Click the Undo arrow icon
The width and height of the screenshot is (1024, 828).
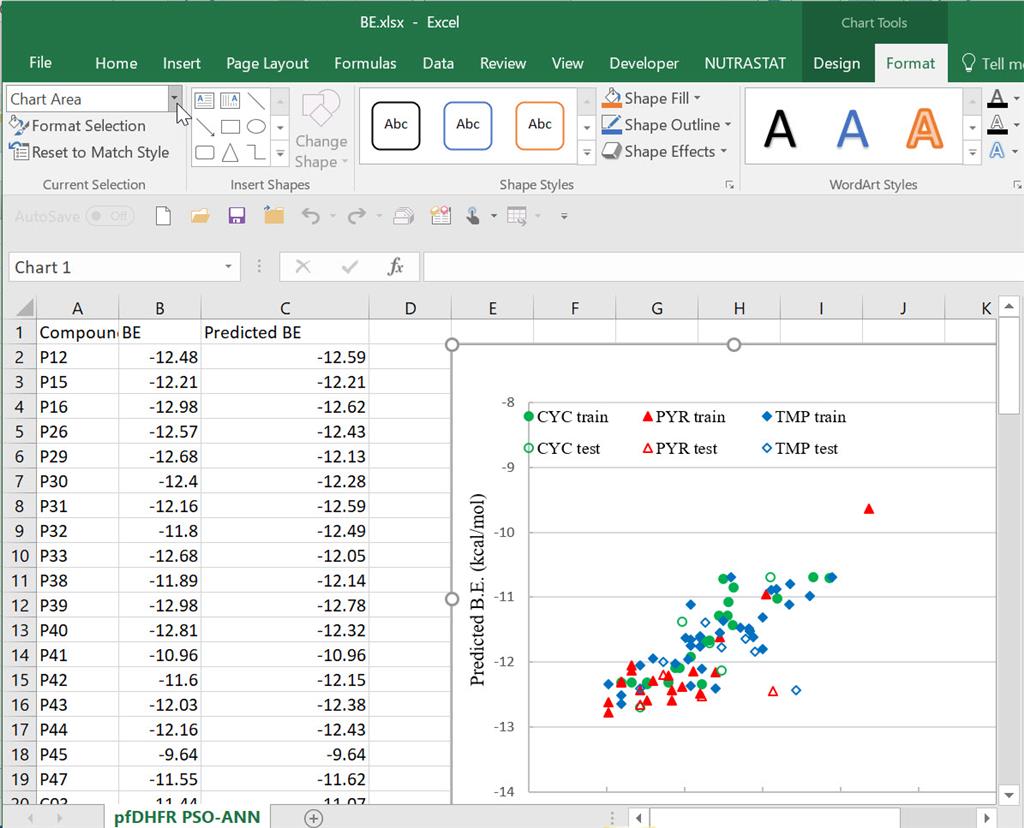[310, 216]
